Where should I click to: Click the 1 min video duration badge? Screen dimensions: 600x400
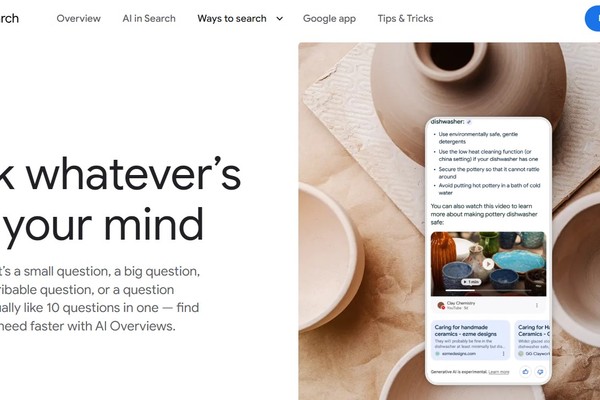[x=471, y=282]
